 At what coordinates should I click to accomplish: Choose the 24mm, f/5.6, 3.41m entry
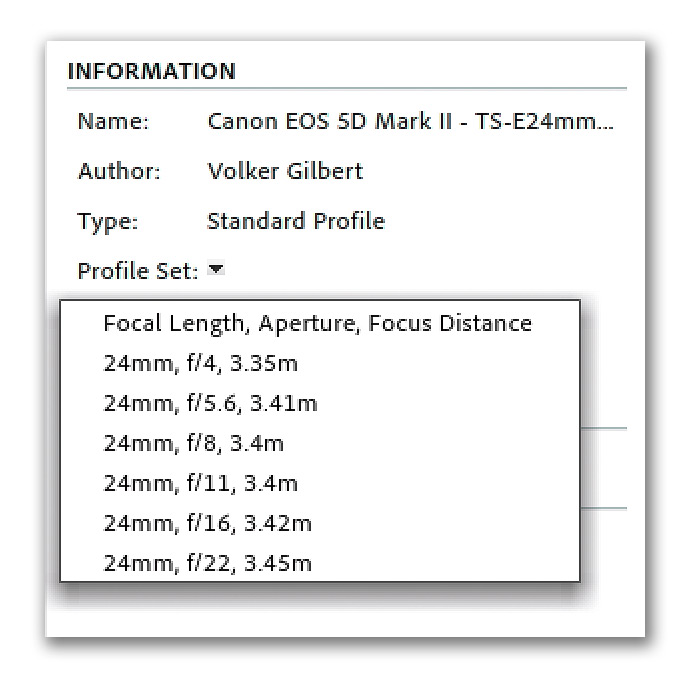tap(320, 404)
